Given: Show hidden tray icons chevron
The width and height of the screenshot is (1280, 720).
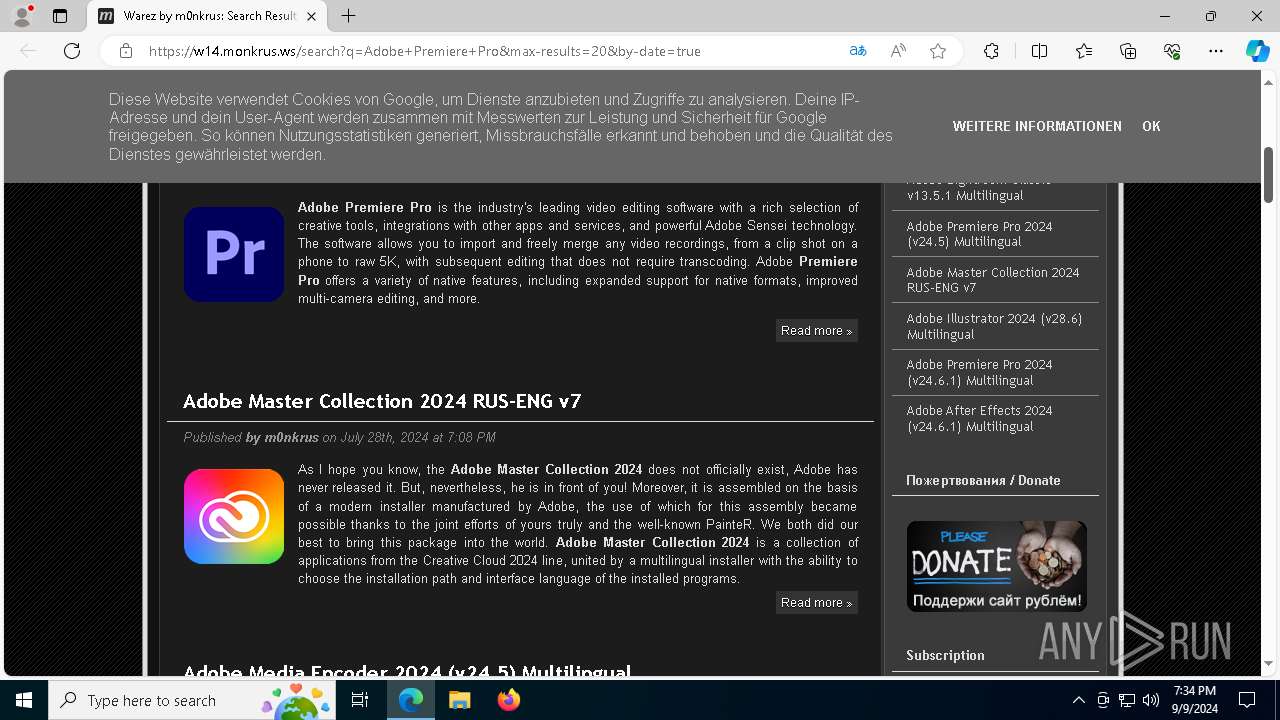Looking at the screenshot, I should point(1078,700).
